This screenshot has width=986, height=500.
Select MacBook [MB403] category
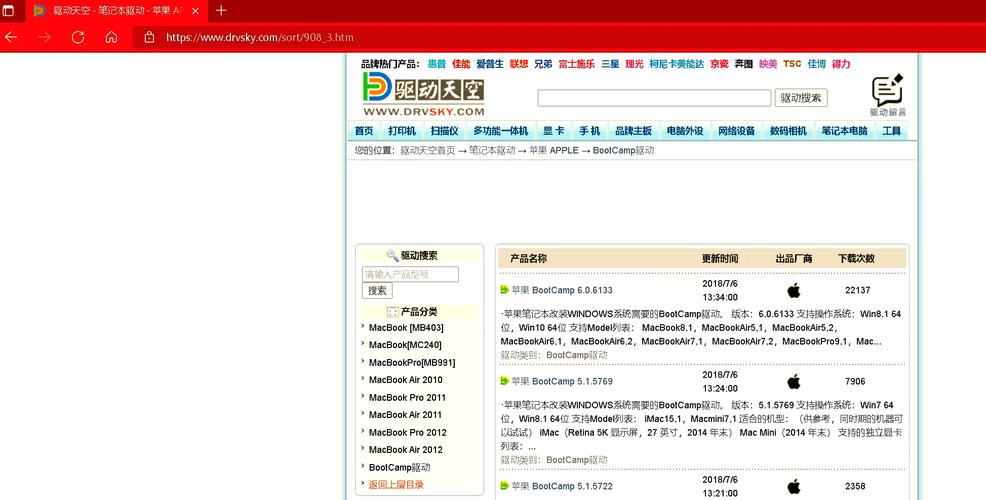coord(406,328)
